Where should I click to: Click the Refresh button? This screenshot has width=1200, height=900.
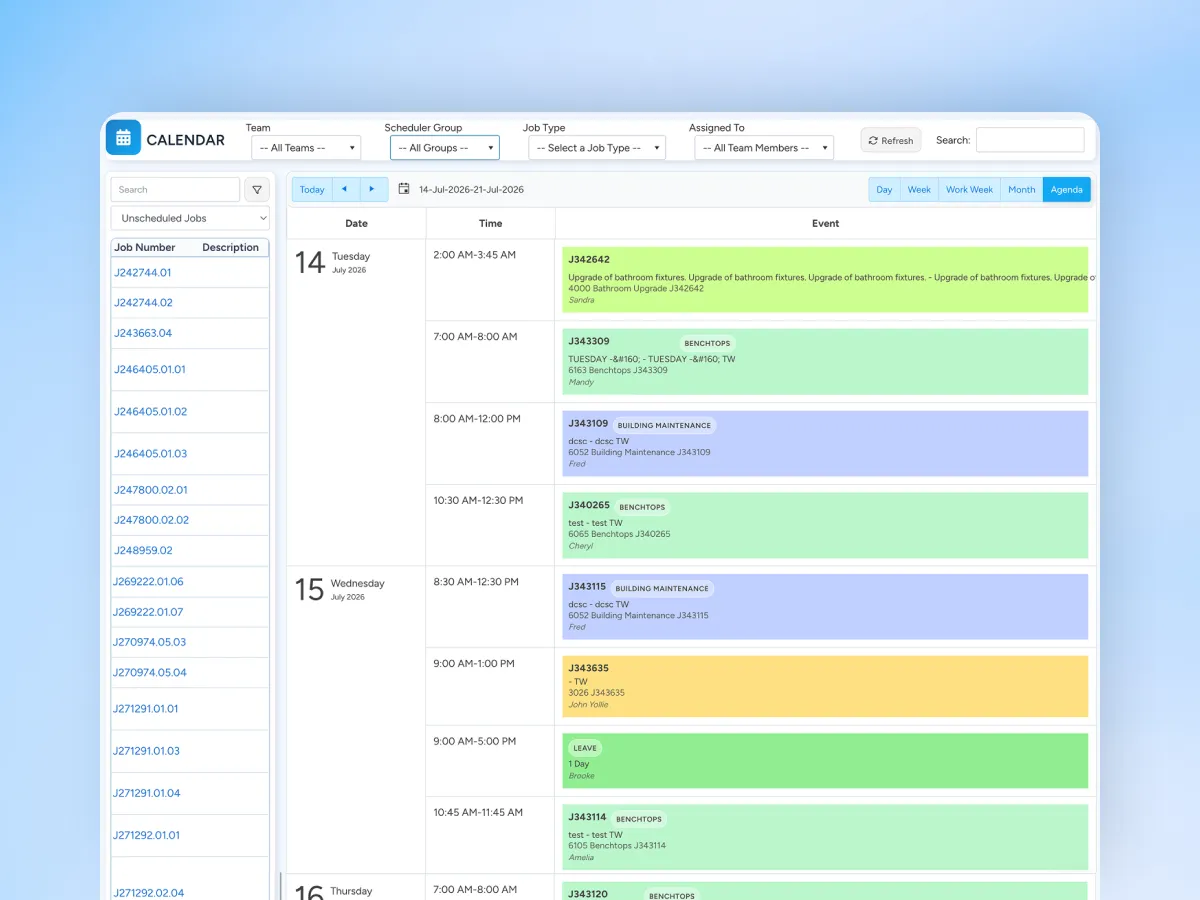coord(890,140)
